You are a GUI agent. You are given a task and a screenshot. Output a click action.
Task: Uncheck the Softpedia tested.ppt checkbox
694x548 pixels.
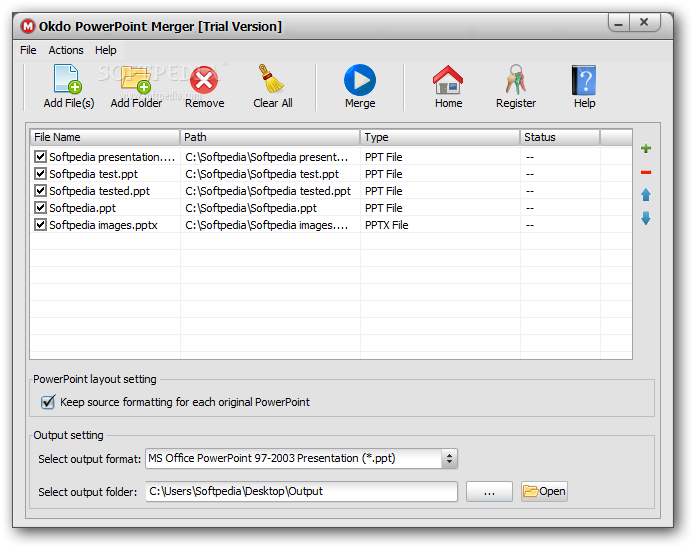(x=40, y=190)
